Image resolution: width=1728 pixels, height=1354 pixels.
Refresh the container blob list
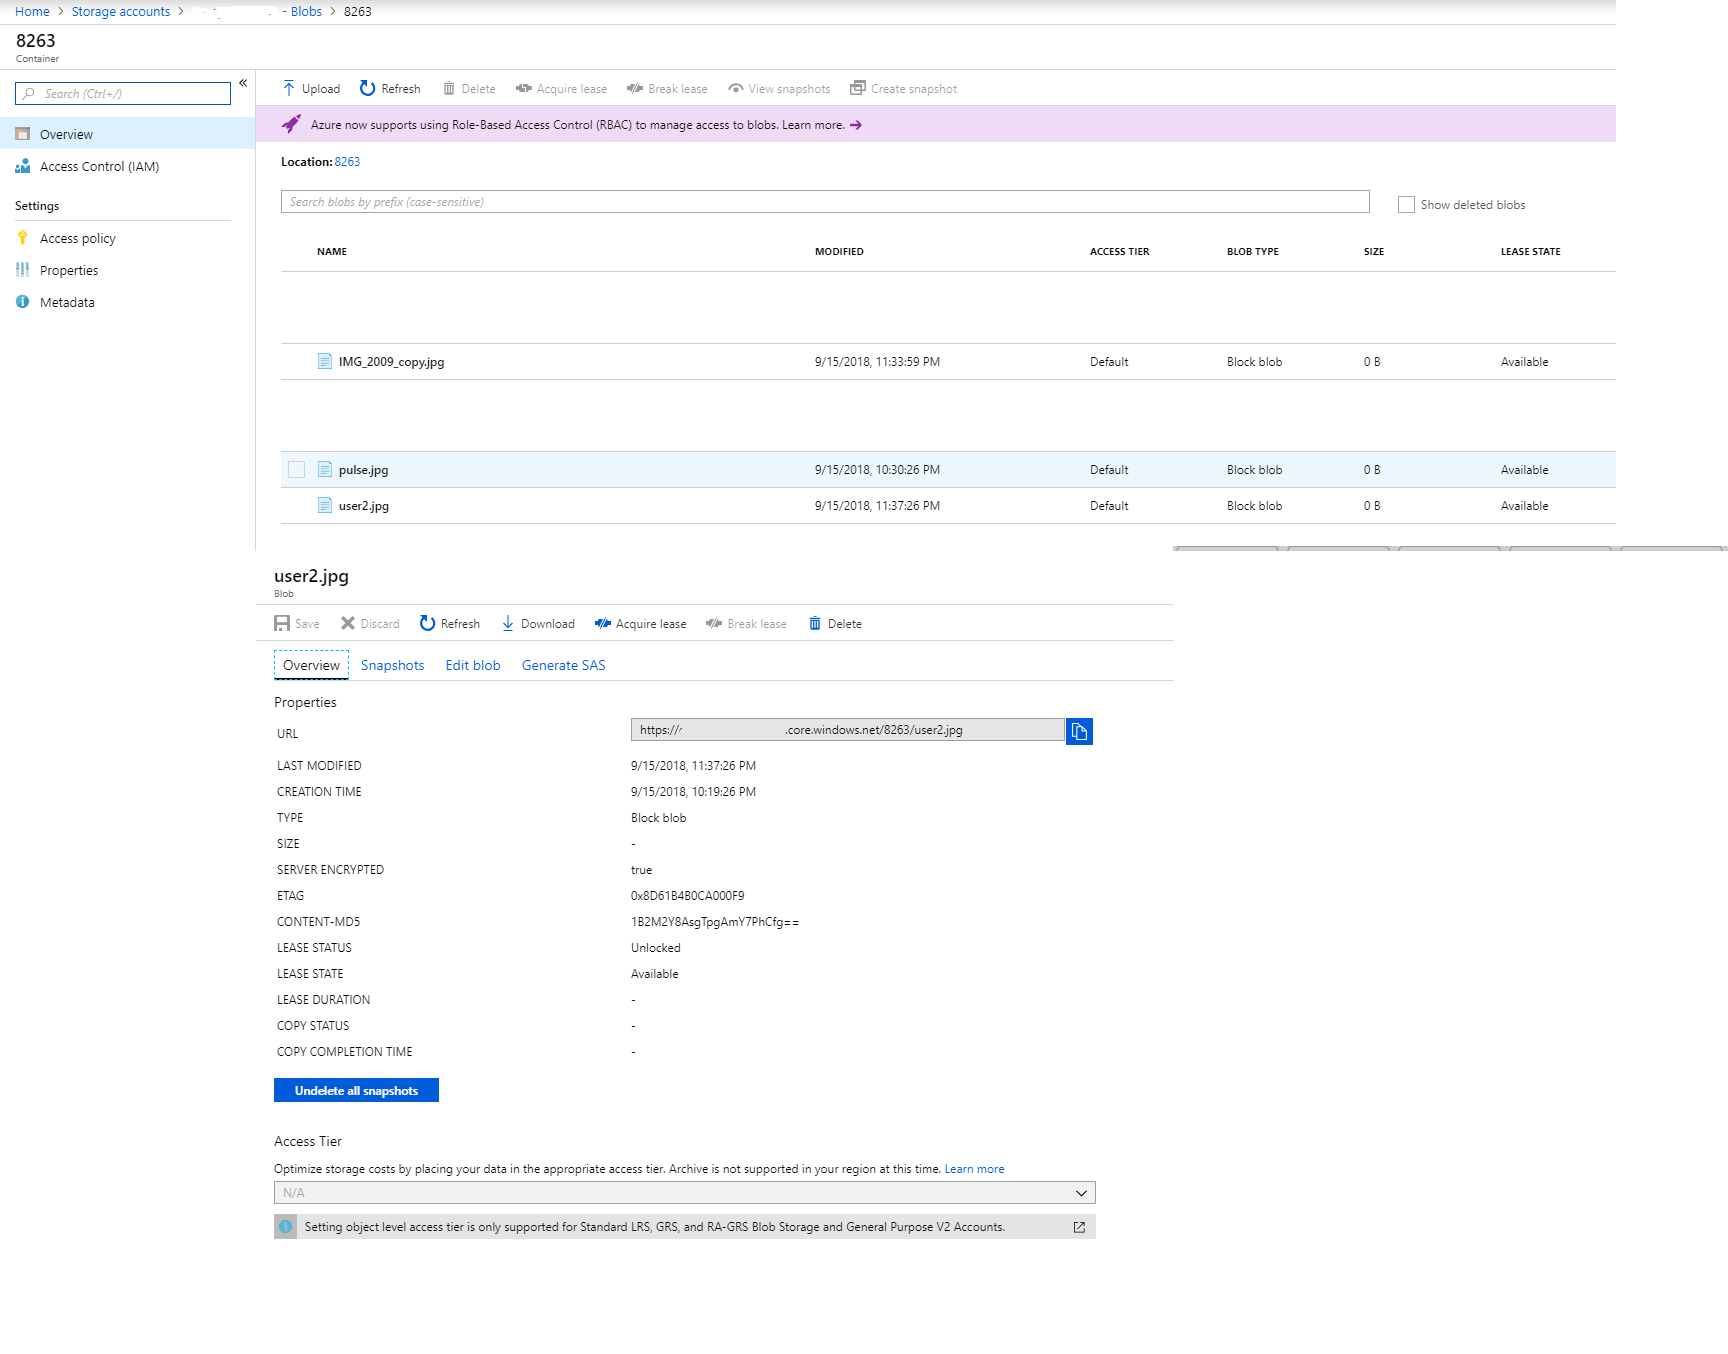(390, 88)
